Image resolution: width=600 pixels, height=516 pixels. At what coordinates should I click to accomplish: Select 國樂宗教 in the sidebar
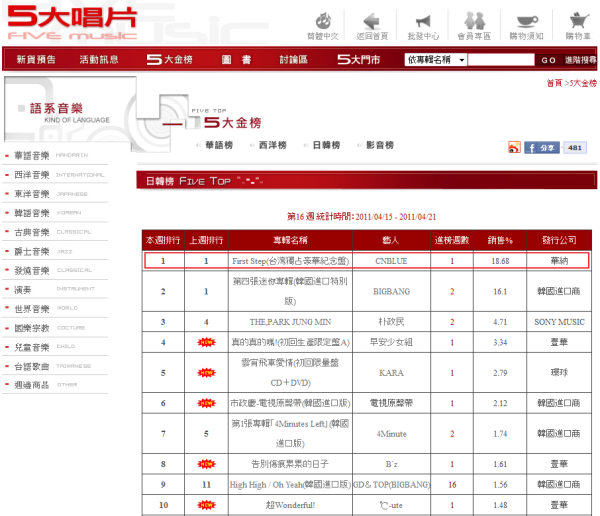(x=32, y=328)
